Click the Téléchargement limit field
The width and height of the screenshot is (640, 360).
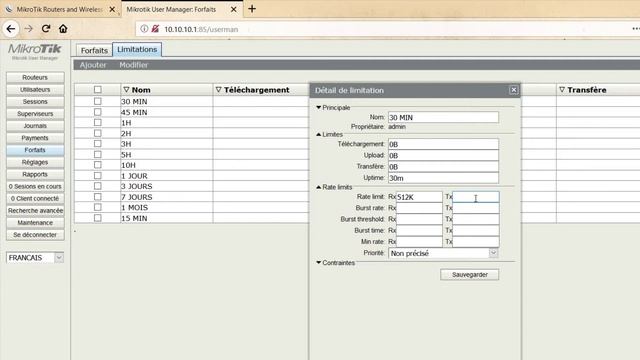pos(443,144)
